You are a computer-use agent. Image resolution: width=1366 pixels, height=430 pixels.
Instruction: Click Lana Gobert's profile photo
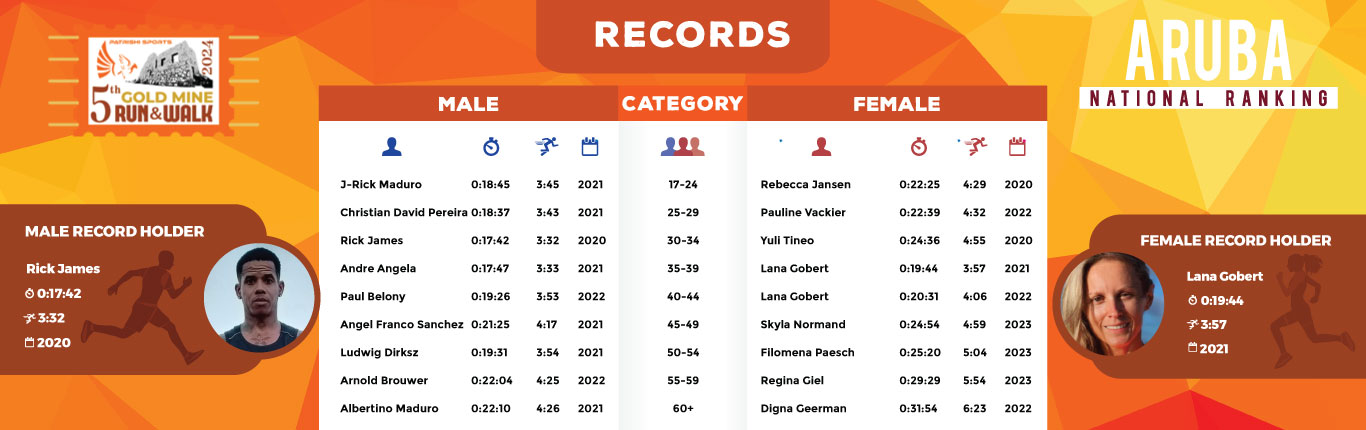click(x=1109, y=304)
